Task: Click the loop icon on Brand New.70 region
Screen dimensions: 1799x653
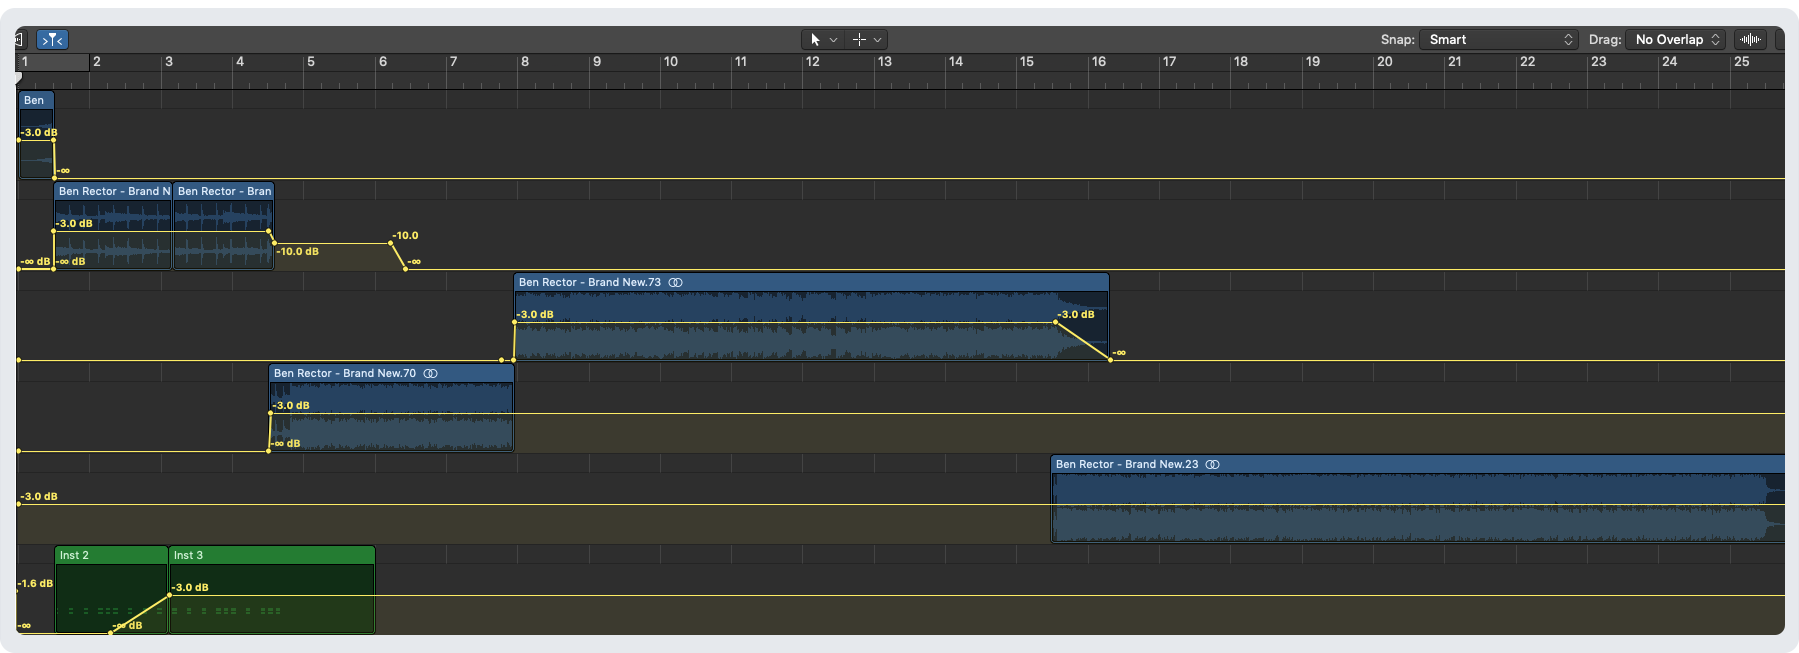Action: pos(431,374)
